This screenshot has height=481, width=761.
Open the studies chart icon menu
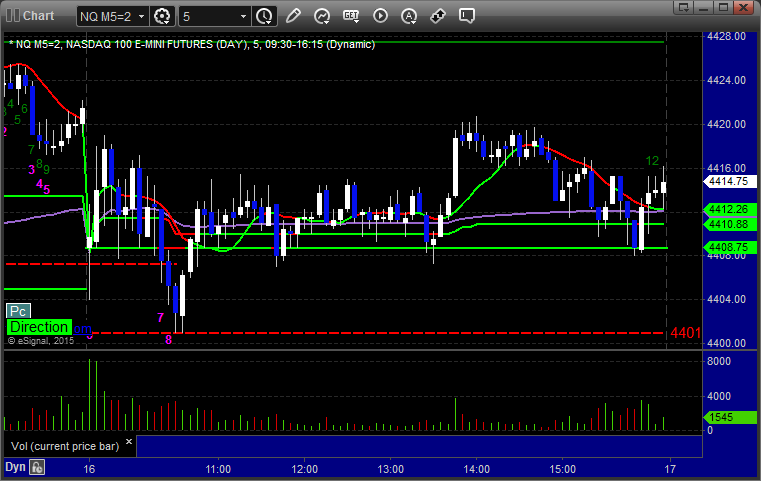322,16
